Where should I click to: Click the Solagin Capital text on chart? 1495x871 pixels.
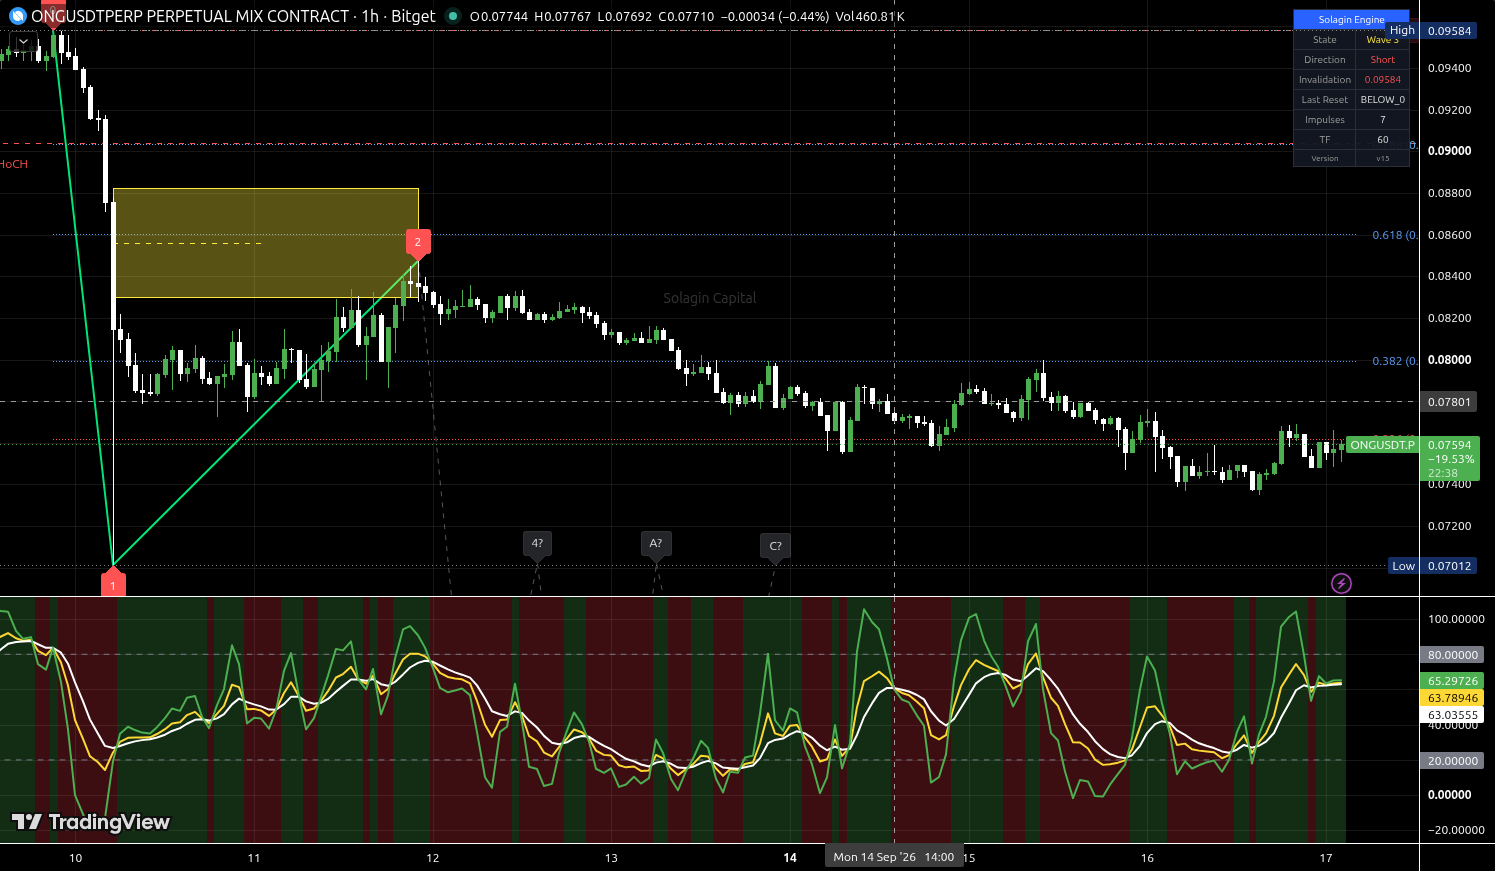pyautogui.click(x=710, y=298)
